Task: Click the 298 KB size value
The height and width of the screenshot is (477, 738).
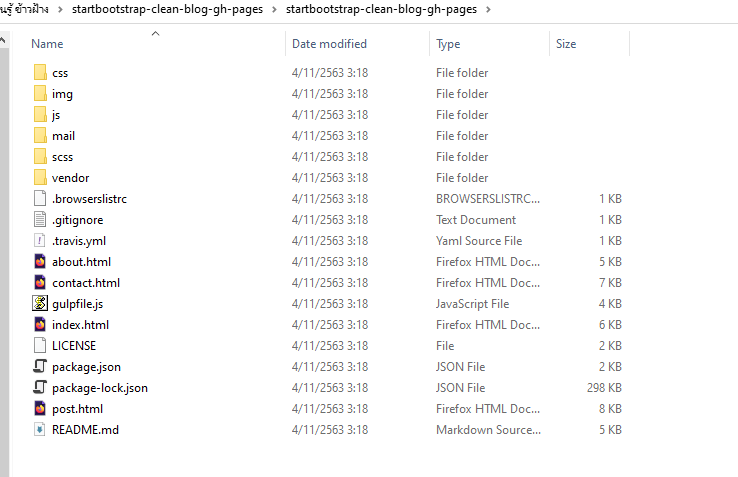Action: 604,388
